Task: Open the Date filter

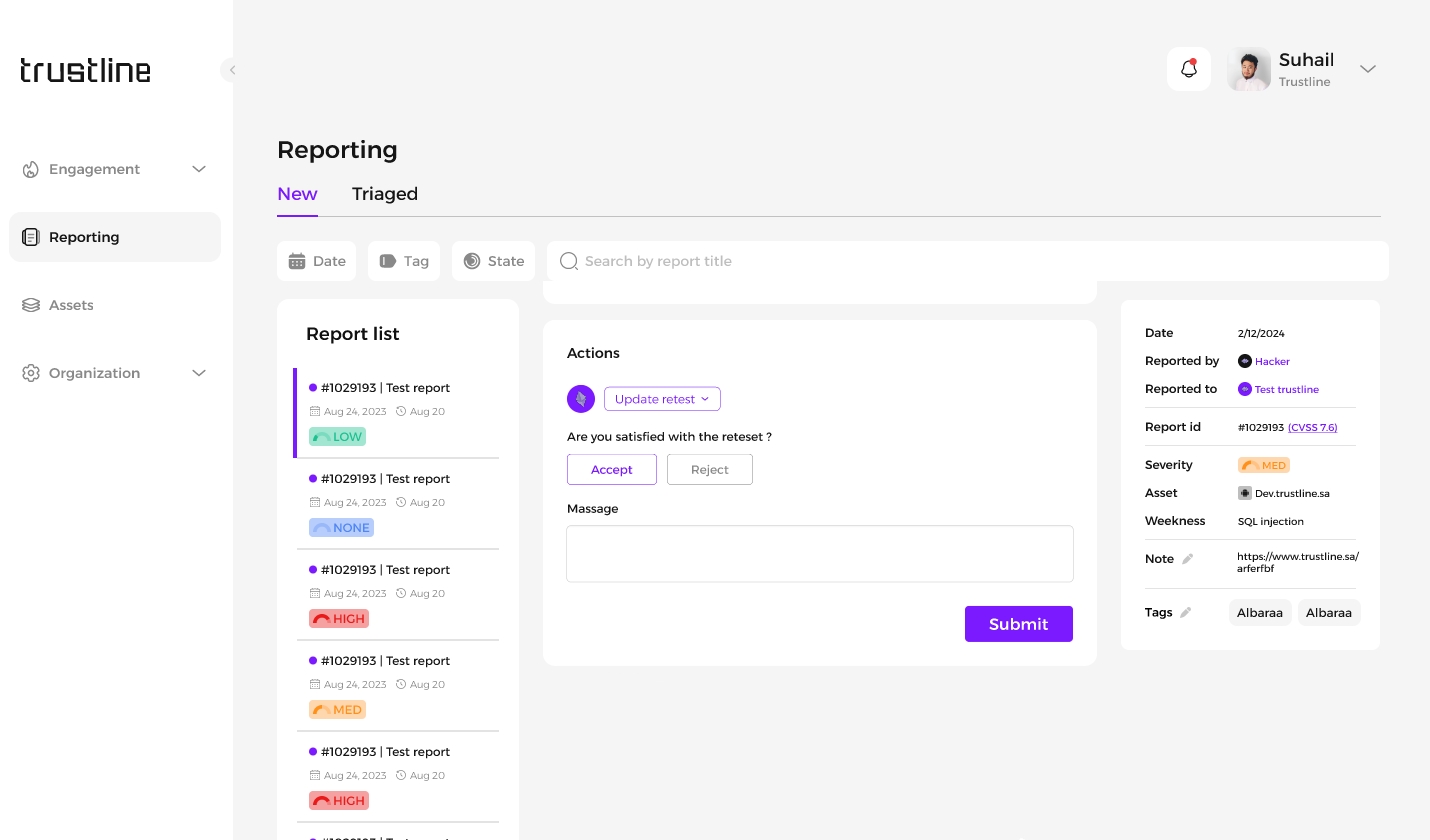Action: tap(316, 261)
